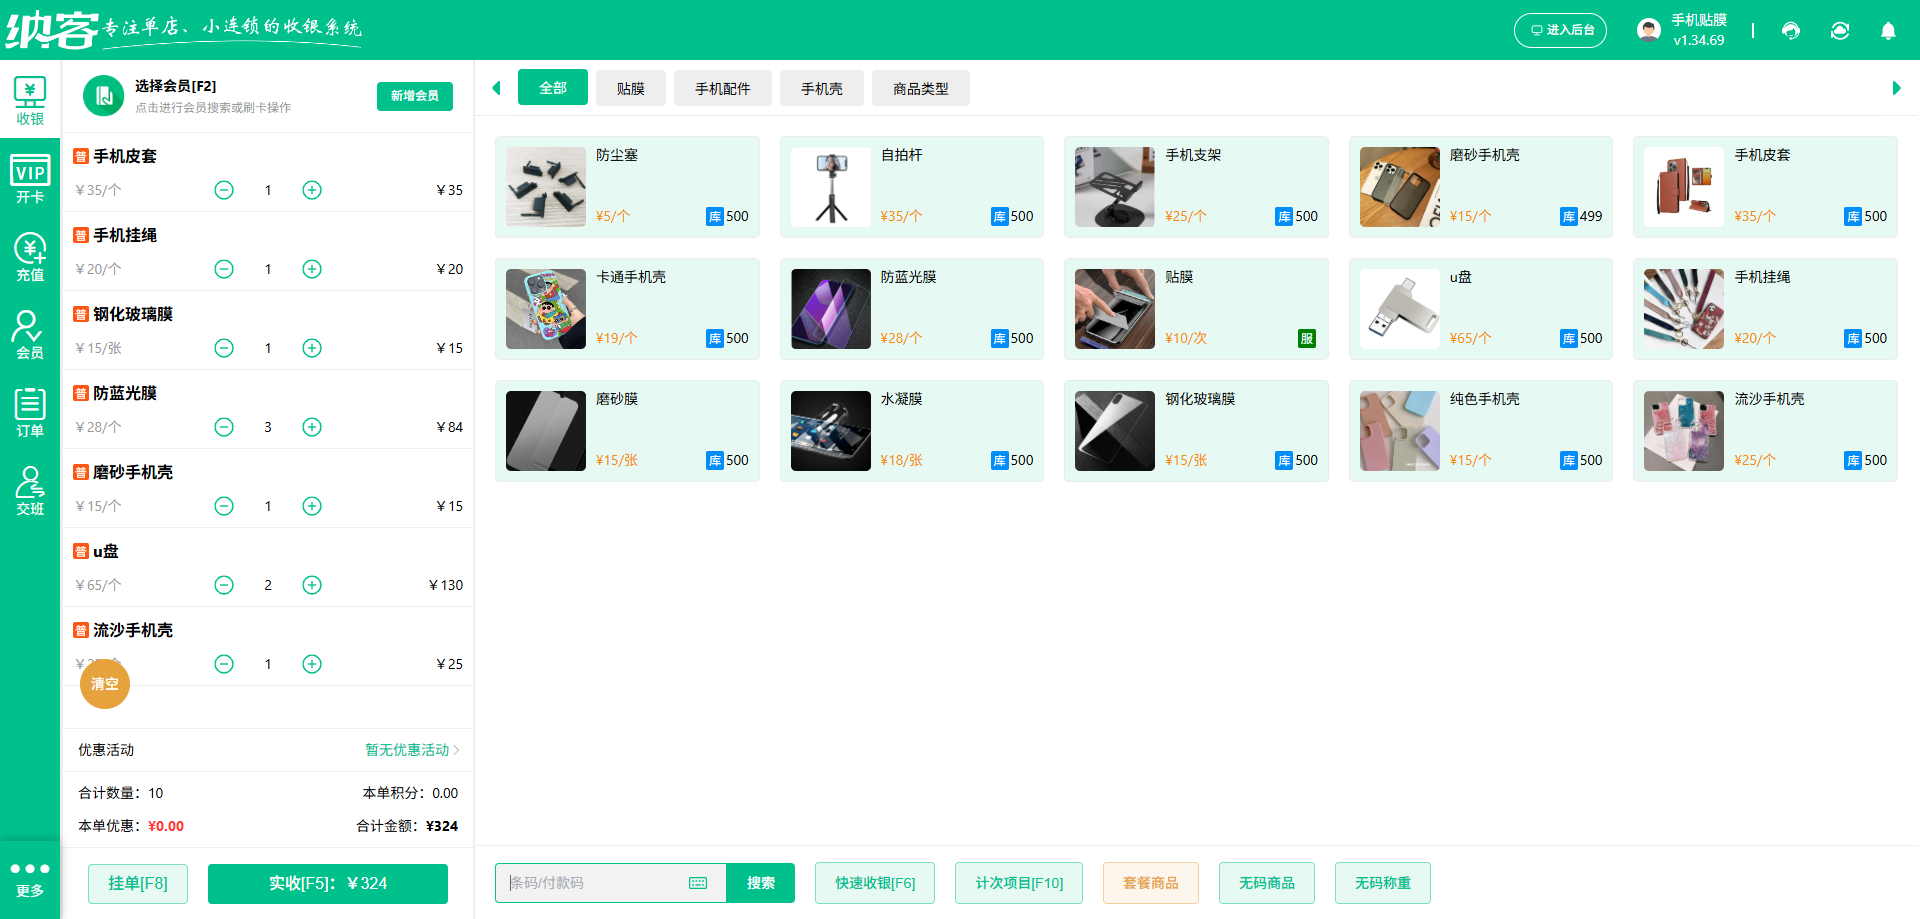Open the 充值 recharge sidebar icon

[30, 257]
